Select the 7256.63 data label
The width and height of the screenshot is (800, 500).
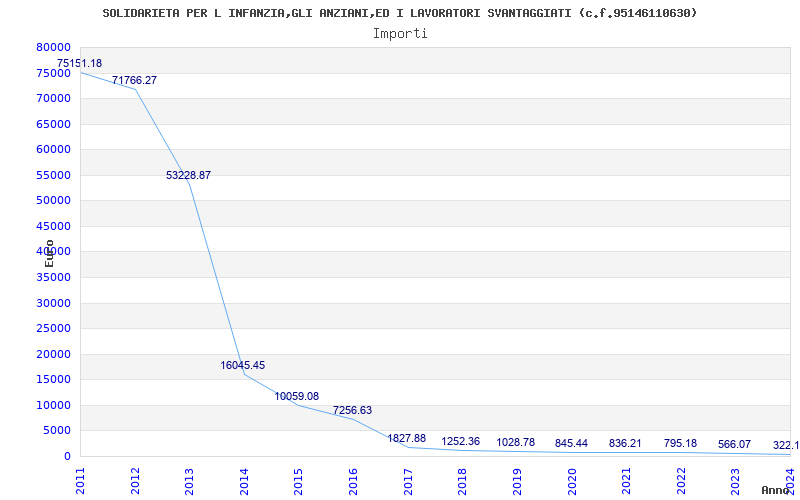tap(353, 410)
